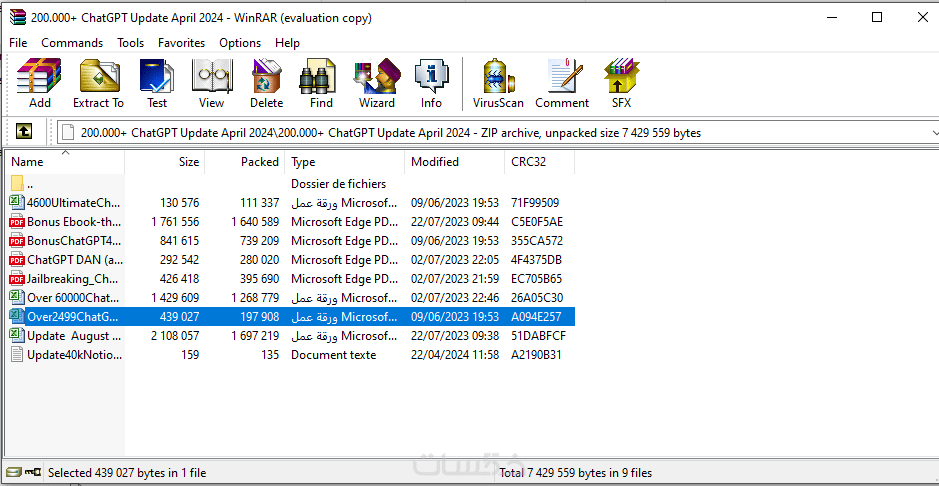
Task: Select the Update40kNotio... file name
Action: (x=75, y=355)
